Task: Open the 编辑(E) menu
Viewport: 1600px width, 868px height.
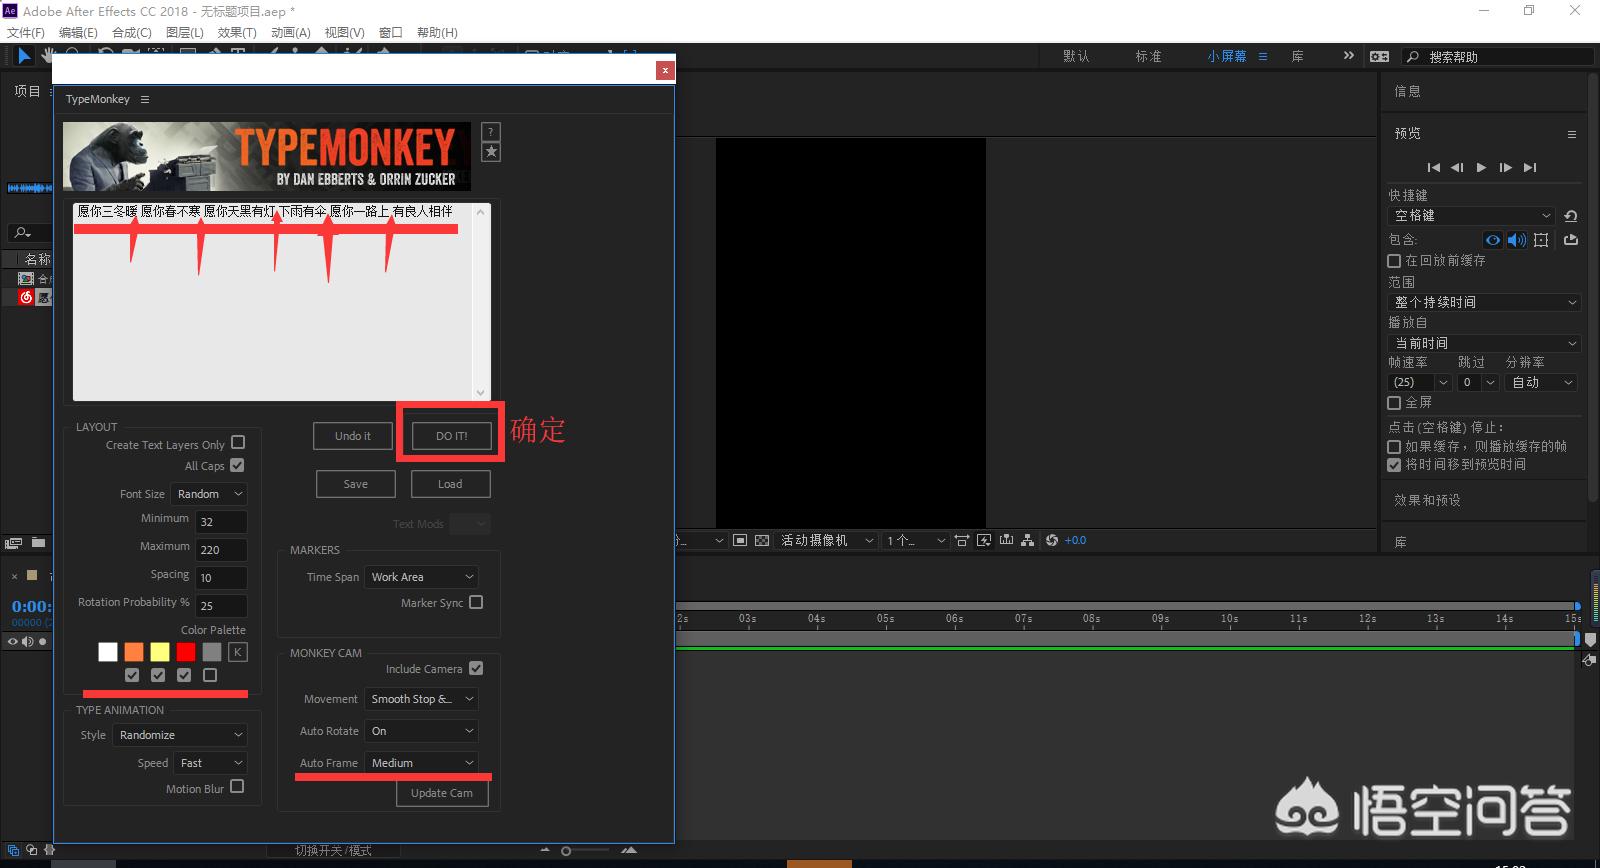Action: click(78, 32)
